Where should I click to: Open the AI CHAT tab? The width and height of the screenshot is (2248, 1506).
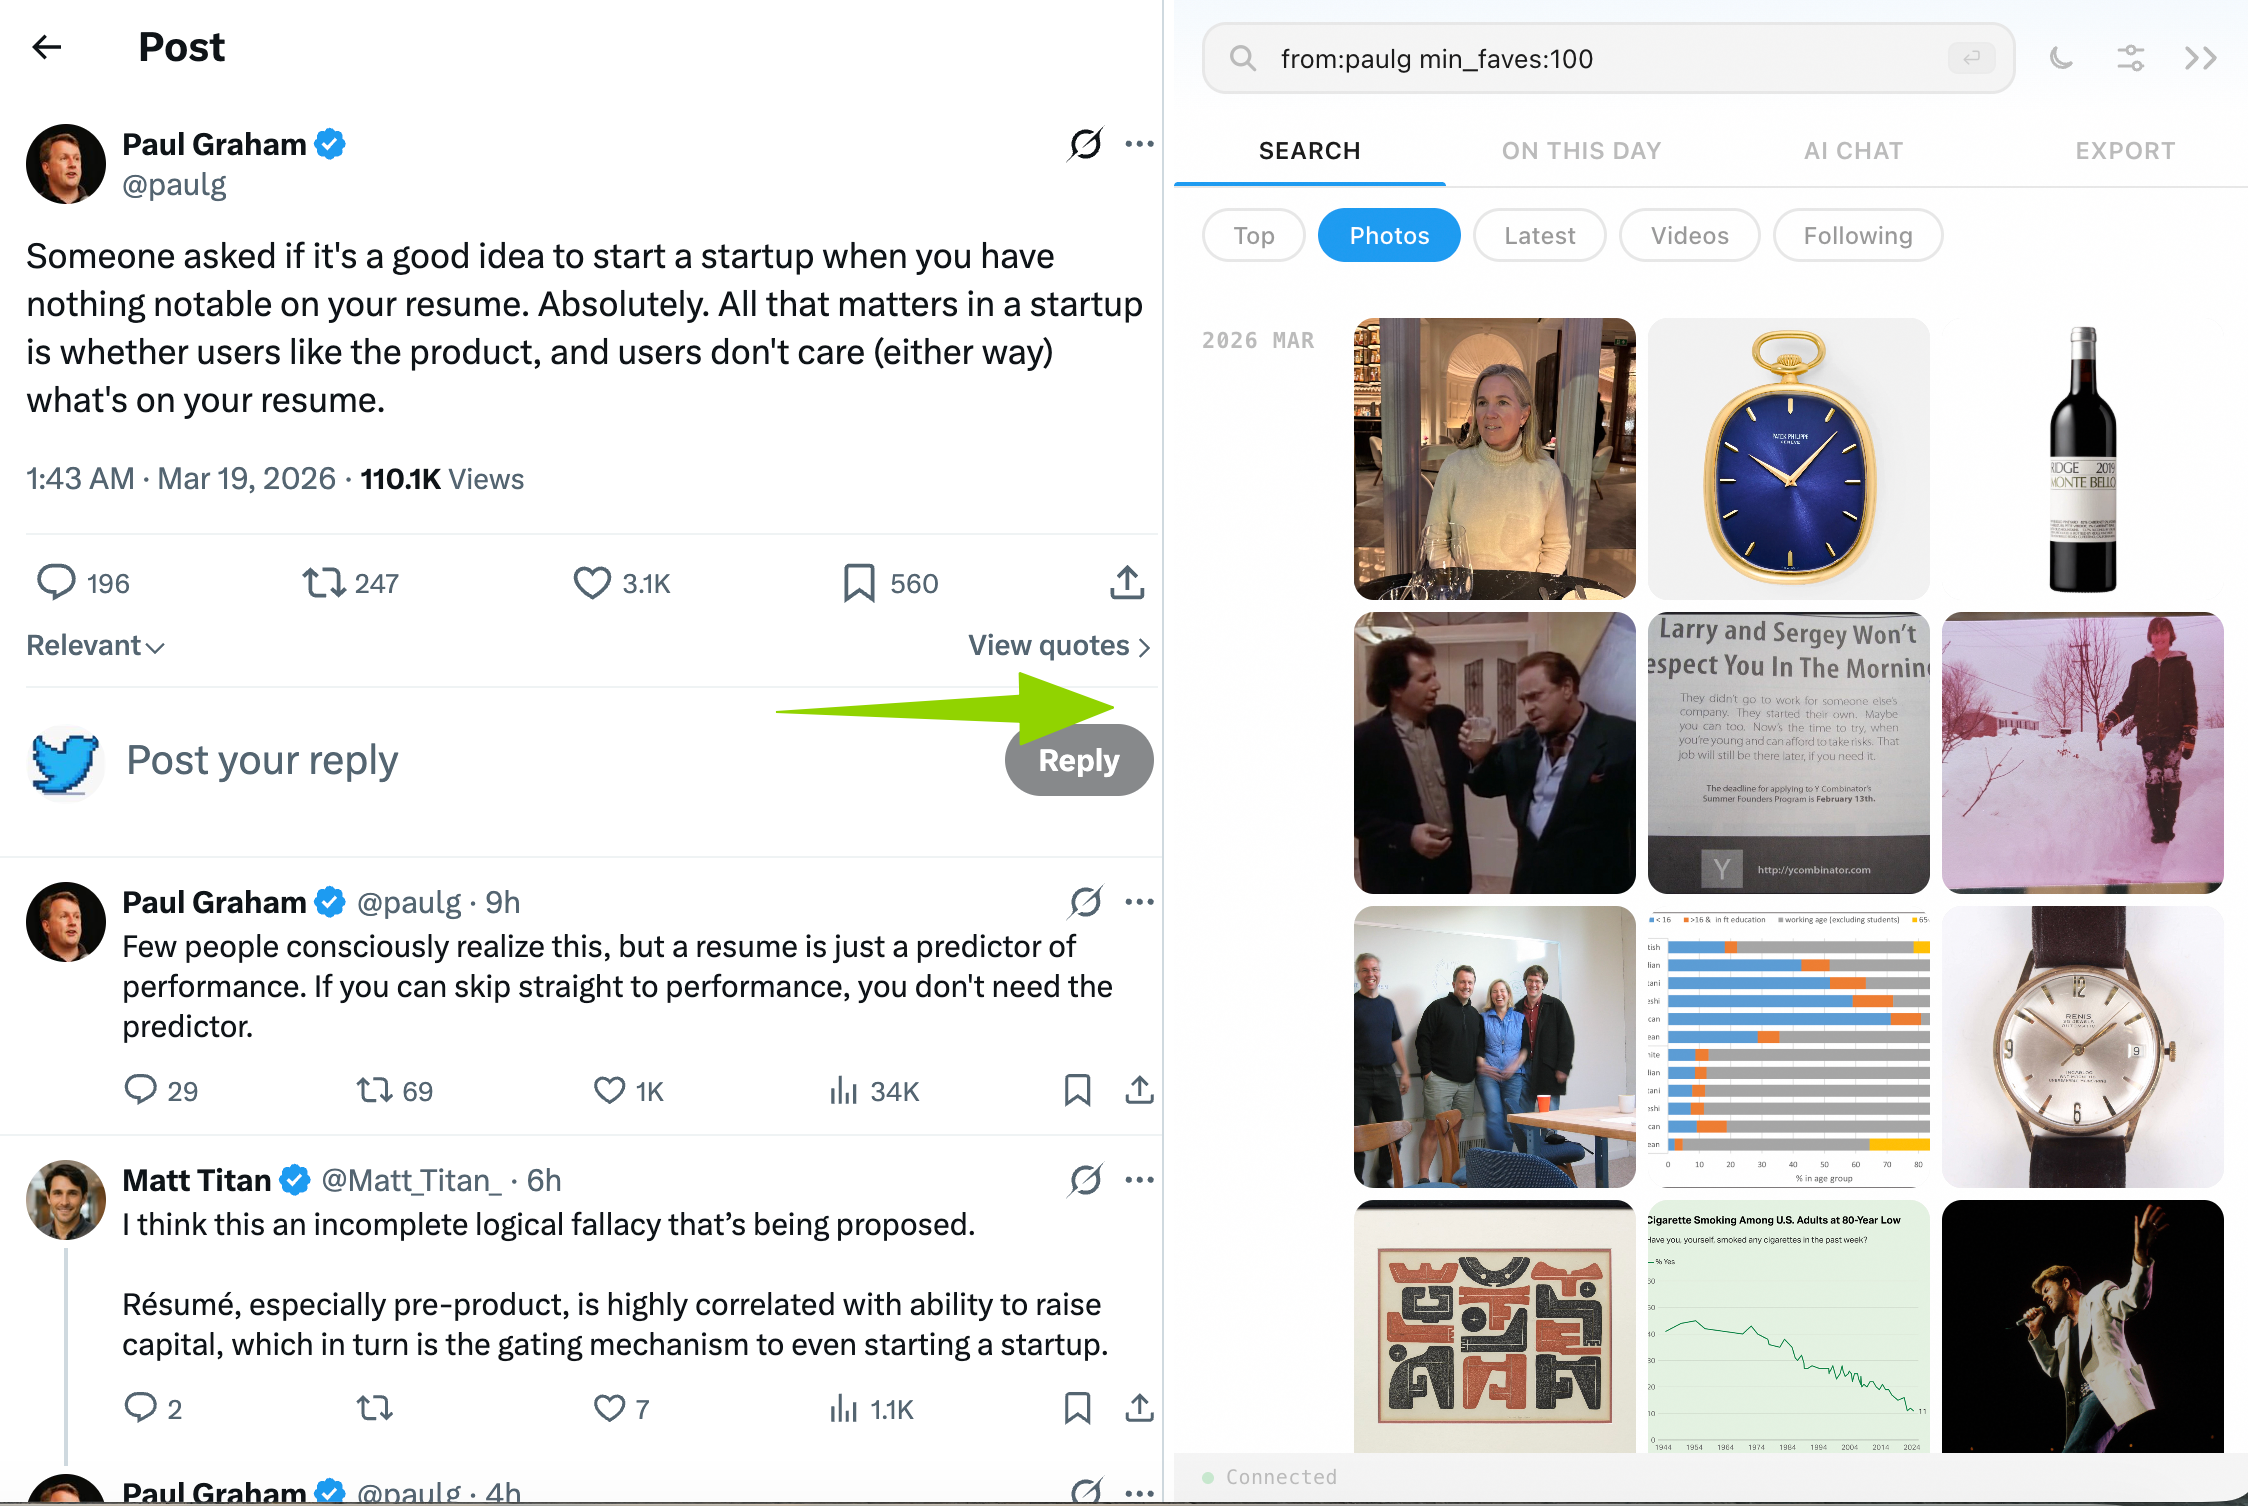[1853, 151]
